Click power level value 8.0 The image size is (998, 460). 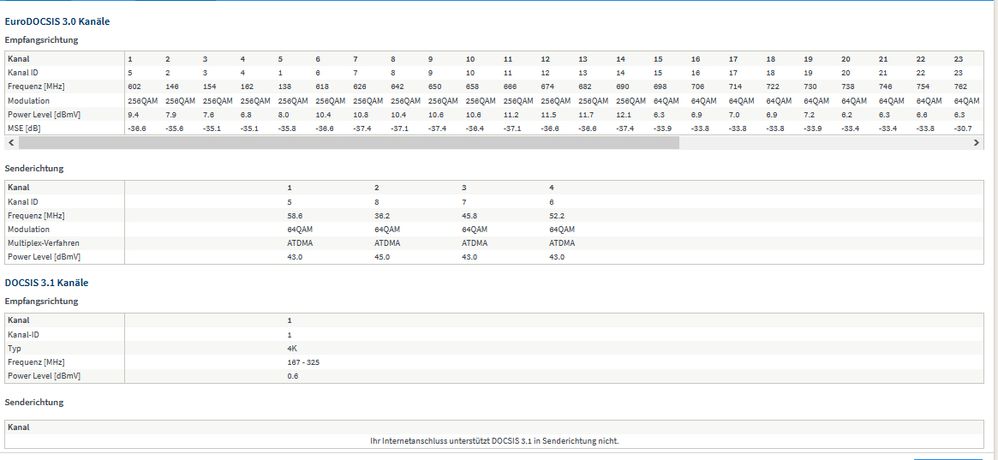click(283, 115)
